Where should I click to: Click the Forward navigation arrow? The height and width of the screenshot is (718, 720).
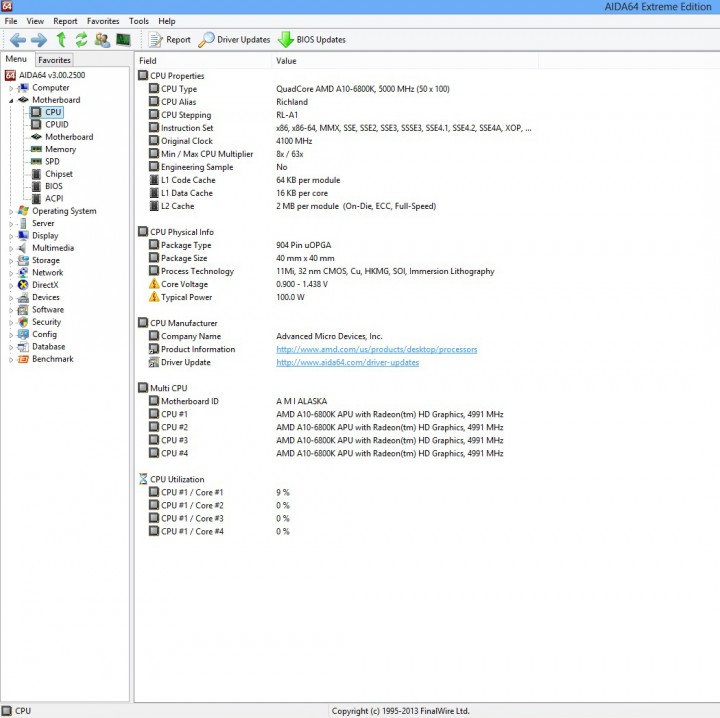pyautogui.click(x=39, y=40)
